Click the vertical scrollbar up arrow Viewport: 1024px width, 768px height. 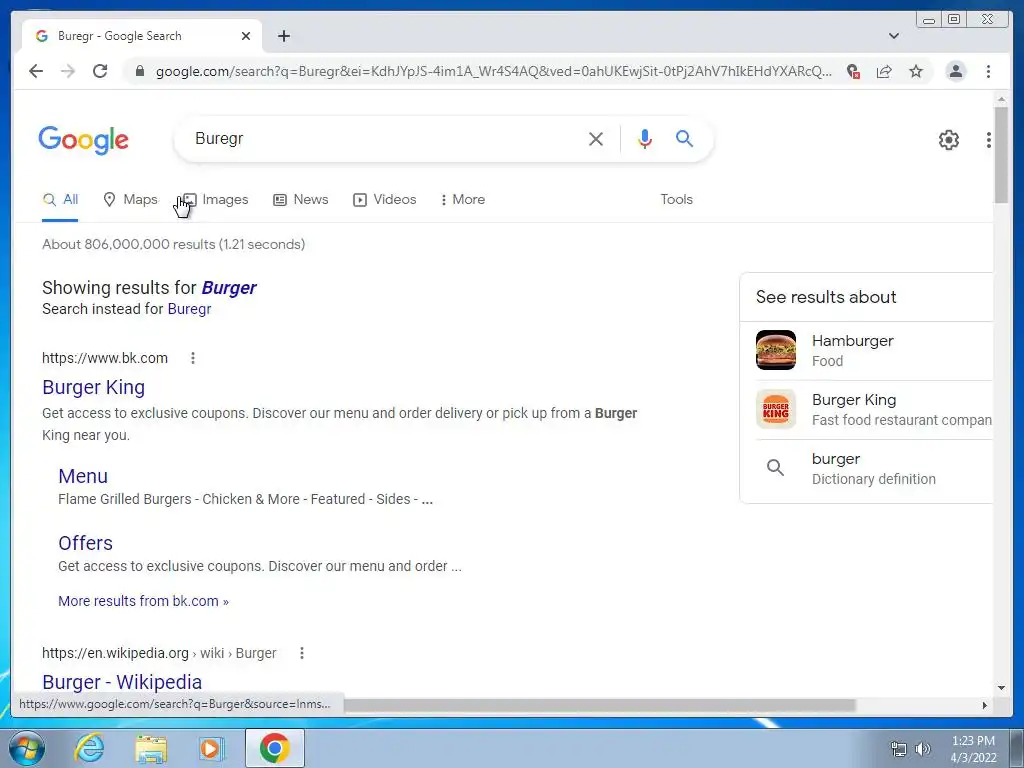pos(1002,99)
